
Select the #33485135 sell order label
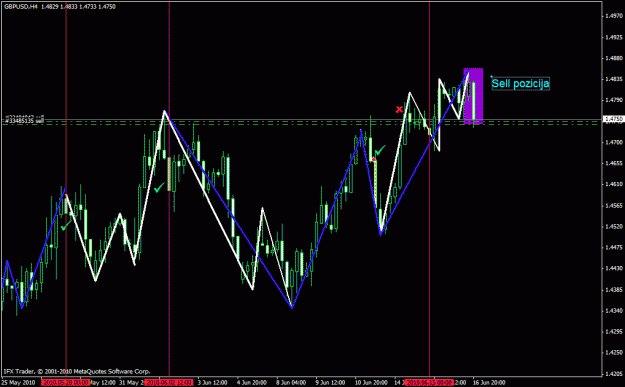24,120
